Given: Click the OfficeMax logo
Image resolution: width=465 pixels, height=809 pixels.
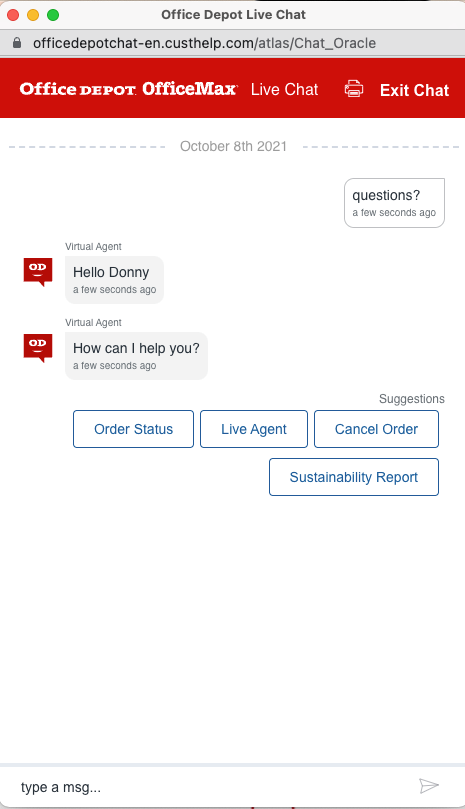Looking at the screenshot, I should (189, 89).
